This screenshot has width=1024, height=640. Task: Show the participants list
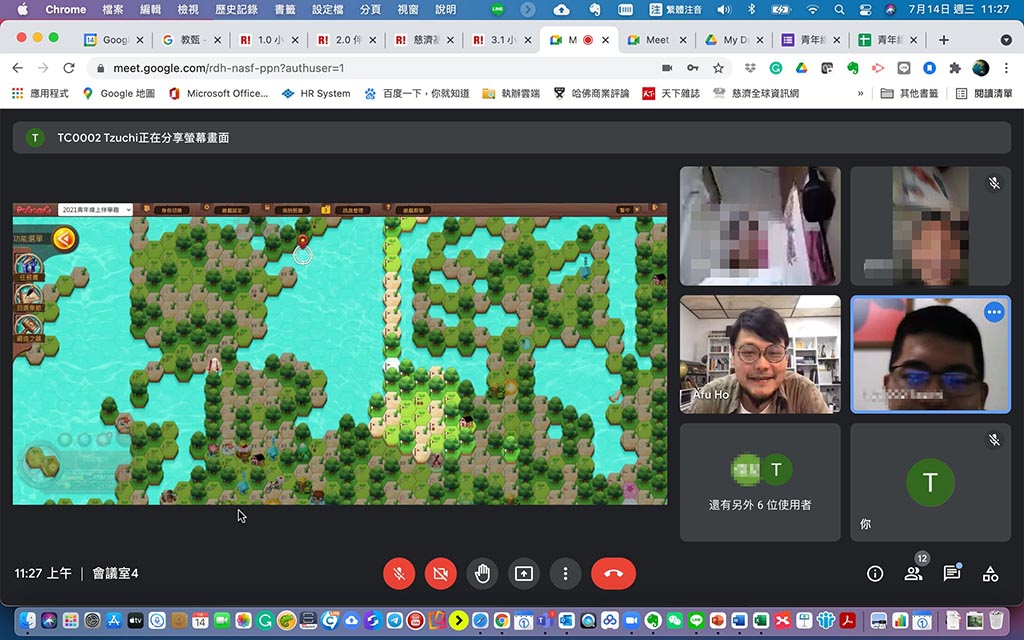[913, 573]
